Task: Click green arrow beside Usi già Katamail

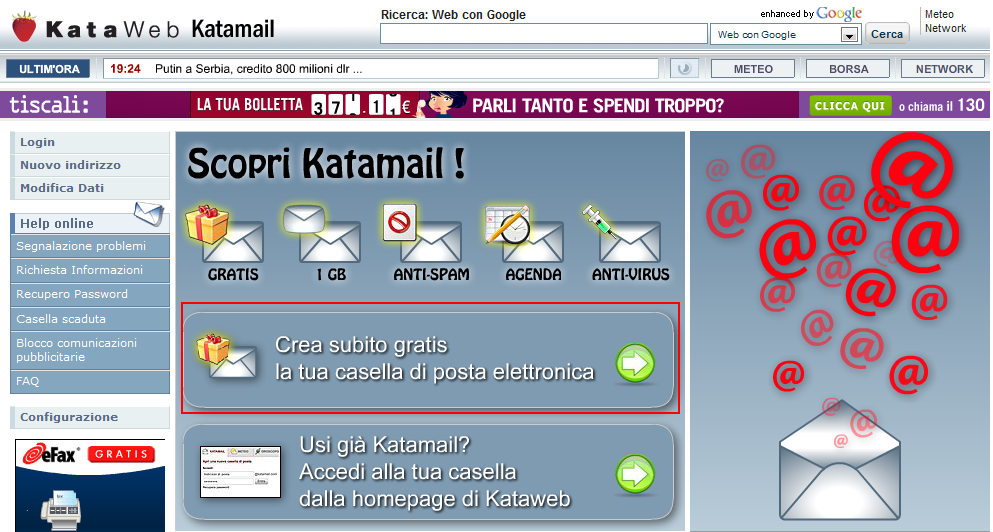Action: click(635, 474)
